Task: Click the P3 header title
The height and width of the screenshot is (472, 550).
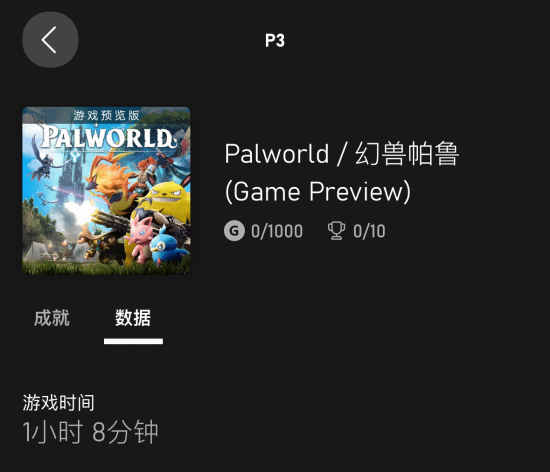Action: (x=275, y=40)
